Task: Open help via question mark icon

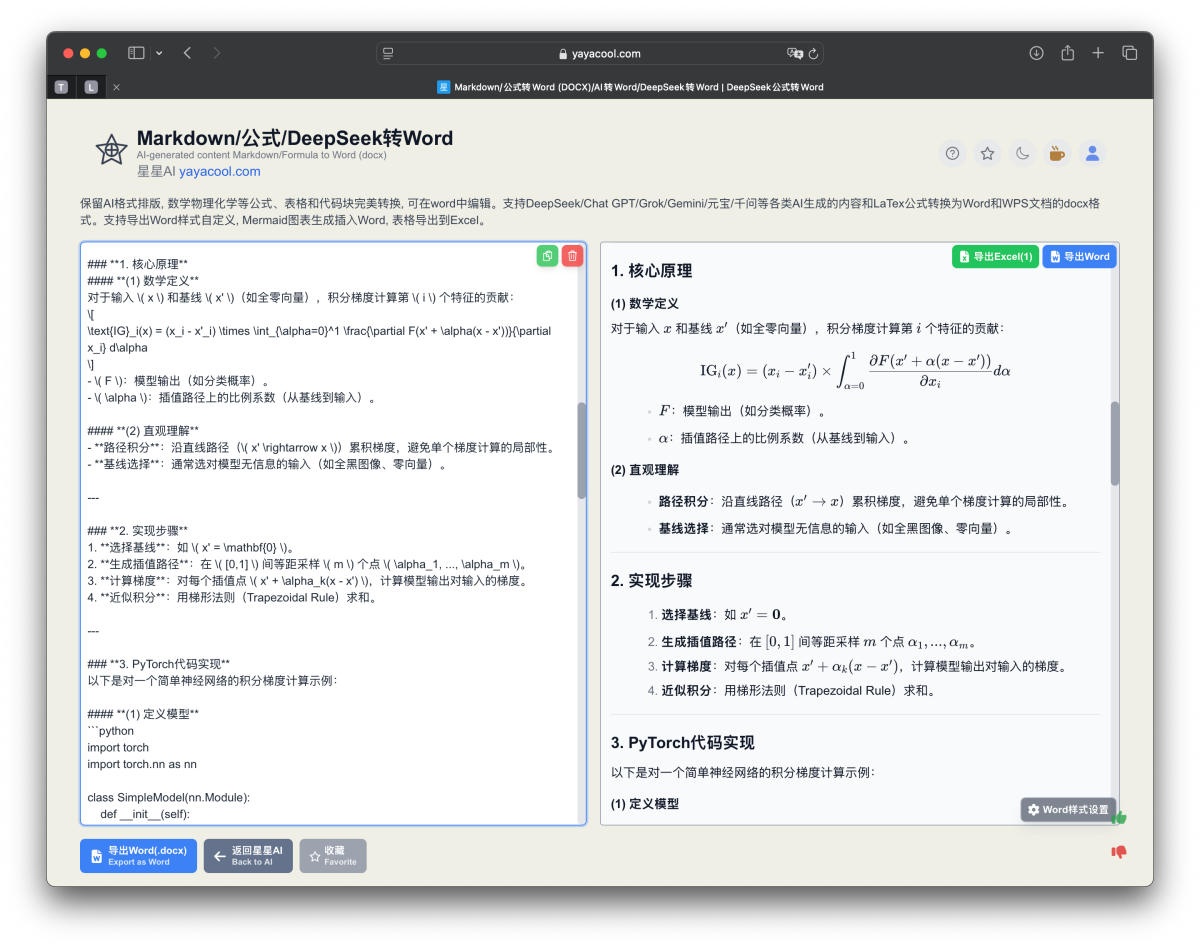Action: [x=951, y=153]
